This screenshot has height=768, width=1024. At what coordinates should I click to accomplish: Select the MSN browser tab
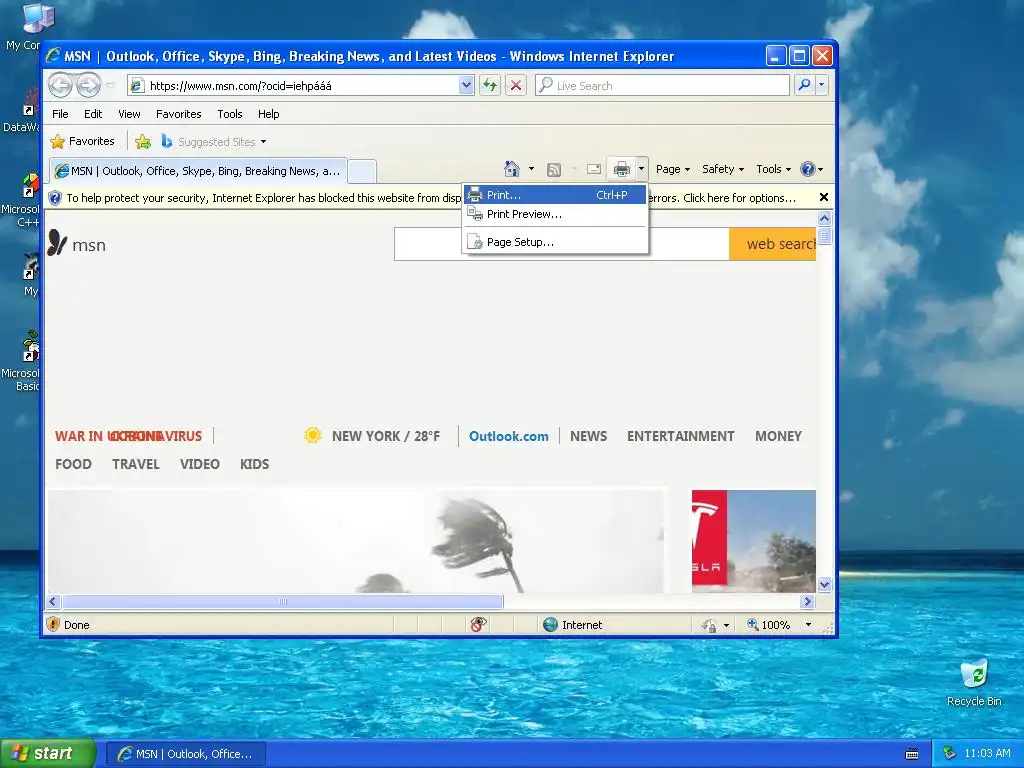198,171
